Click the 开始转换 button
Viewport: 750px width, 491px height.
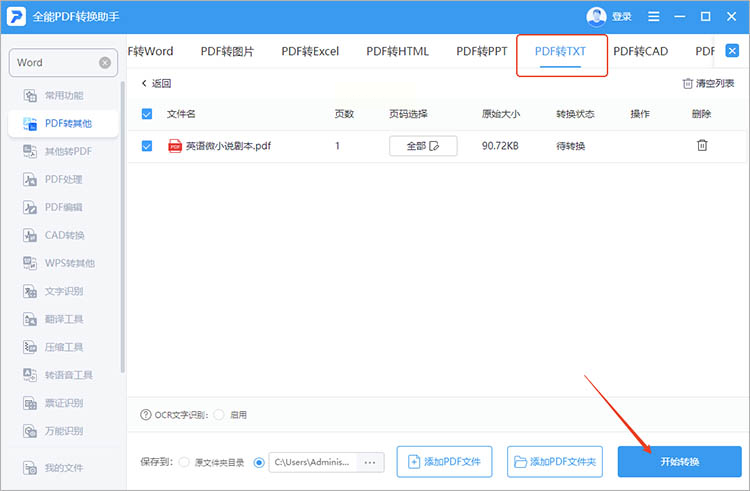pyautogui.click(x=679, y=461)
